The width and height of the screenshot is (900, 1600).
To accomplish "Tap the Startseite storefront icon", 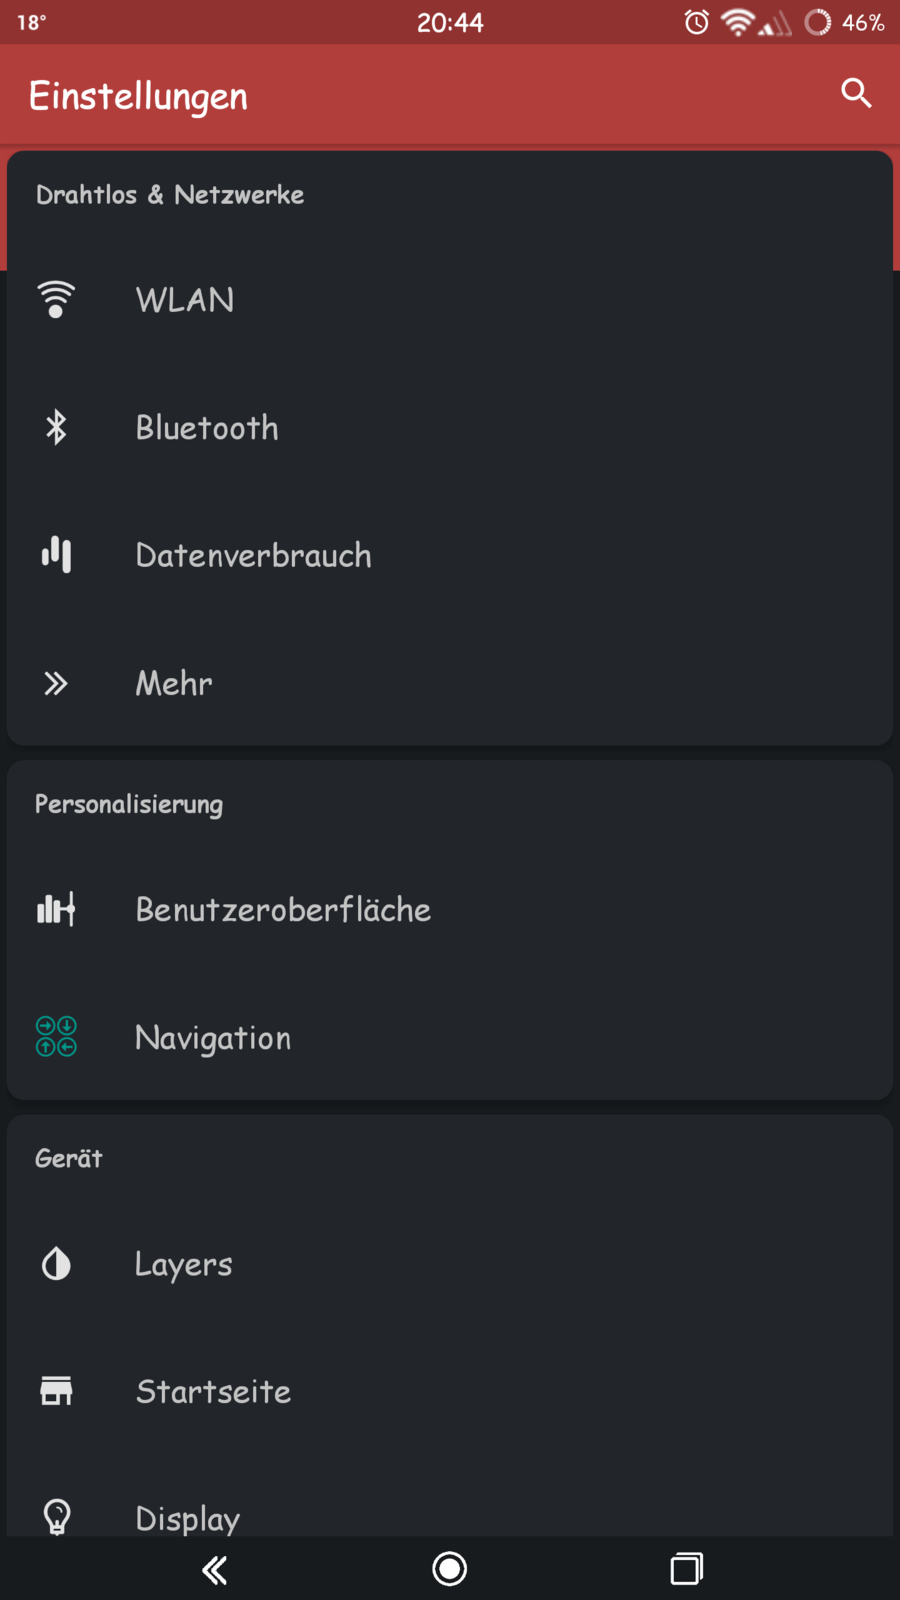I will coord(56,1391).
